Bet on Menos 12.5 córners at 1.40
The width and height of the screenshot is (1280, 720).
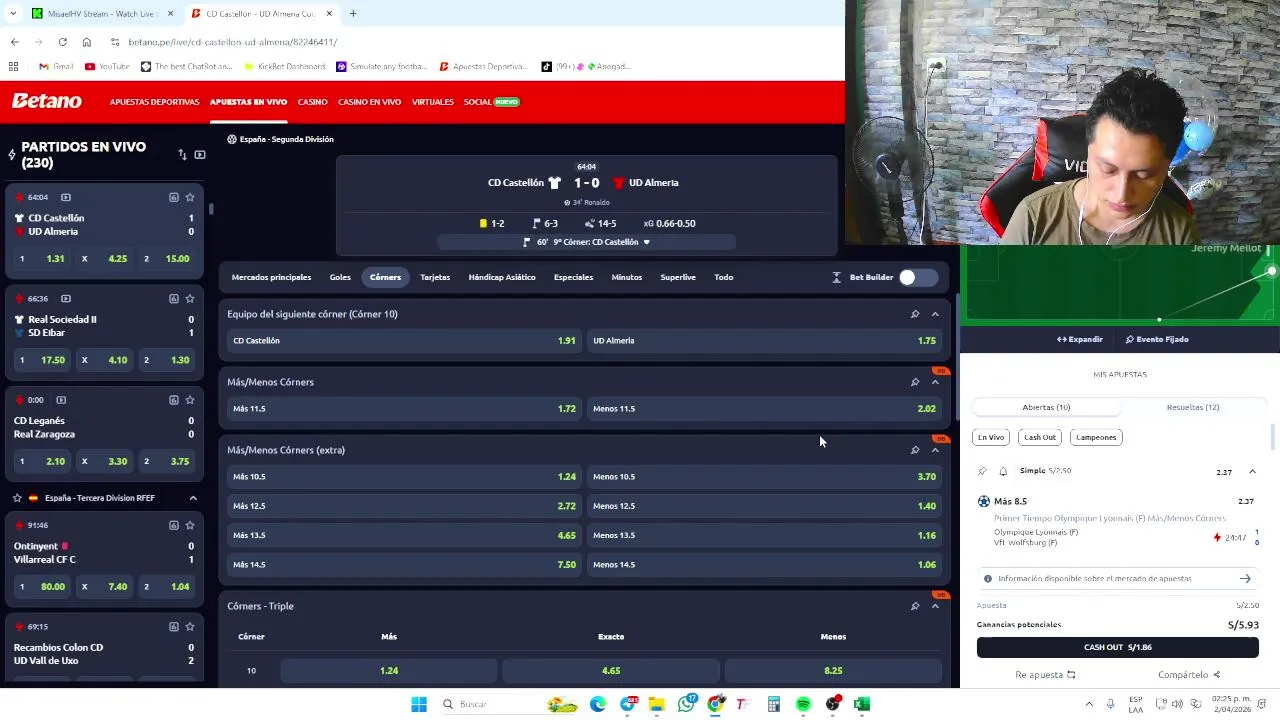coord(764,506)
